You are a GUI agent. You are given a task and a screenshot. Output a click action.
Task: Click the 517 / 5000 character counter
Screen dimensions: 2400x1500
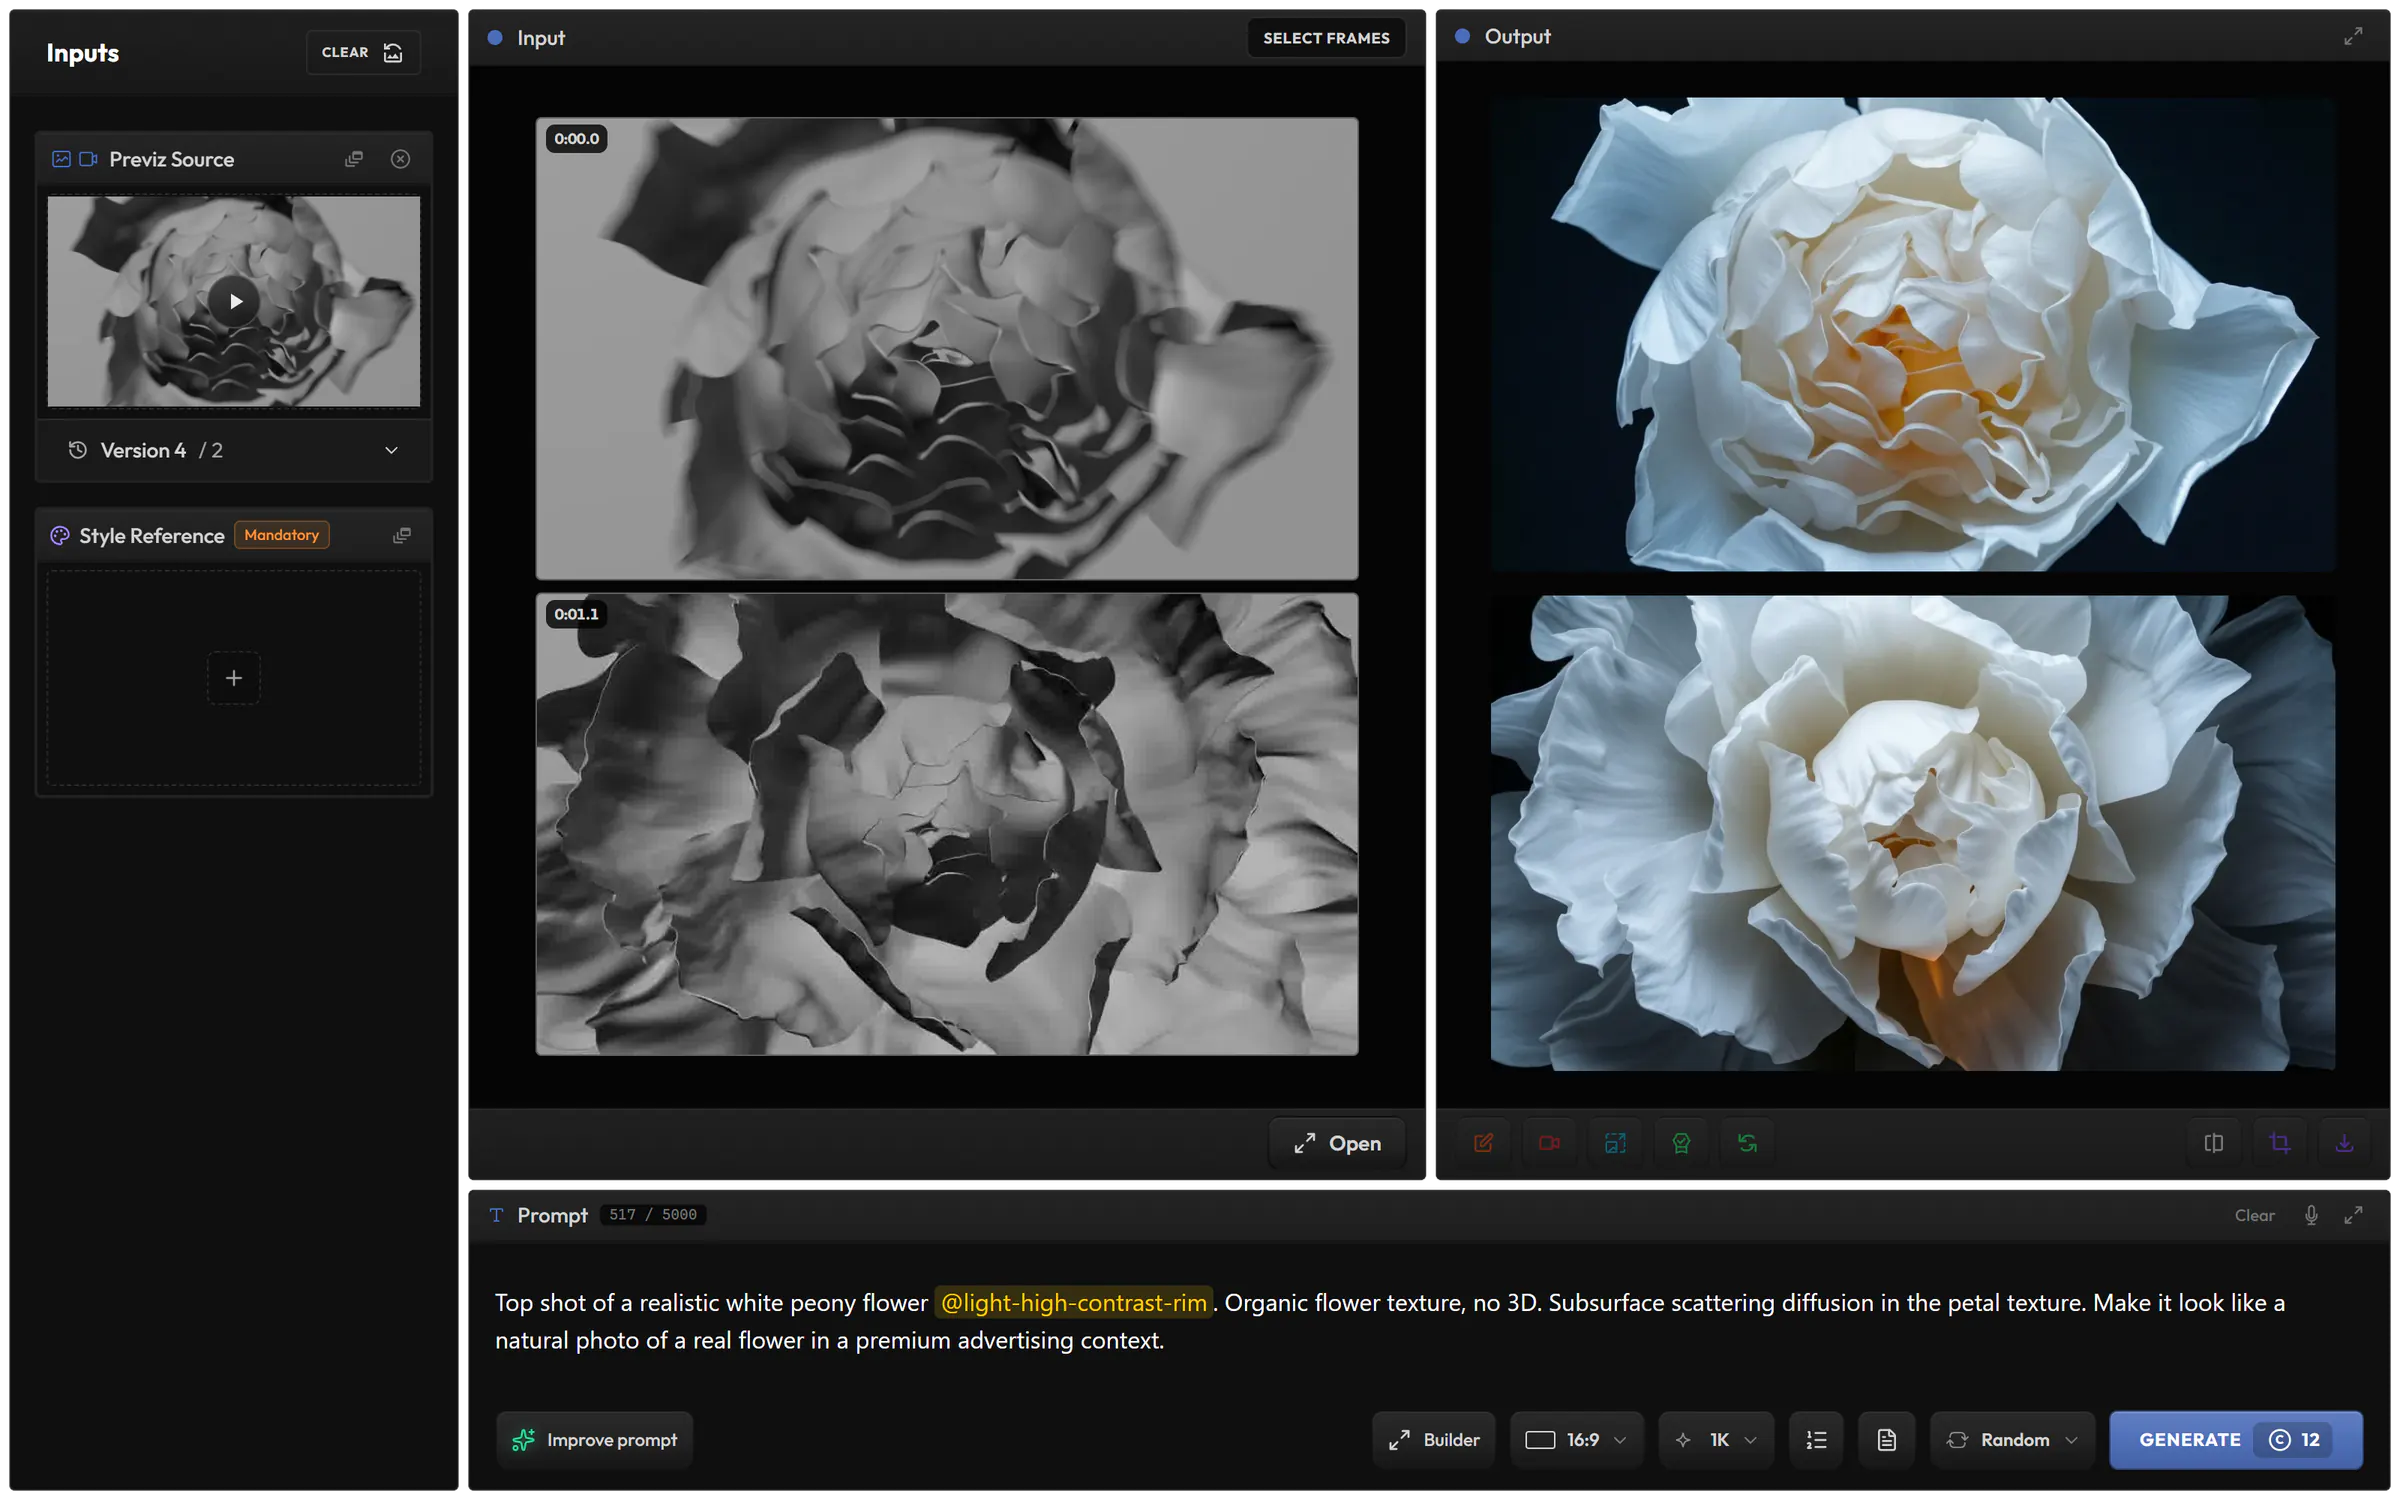(653, 1214)
